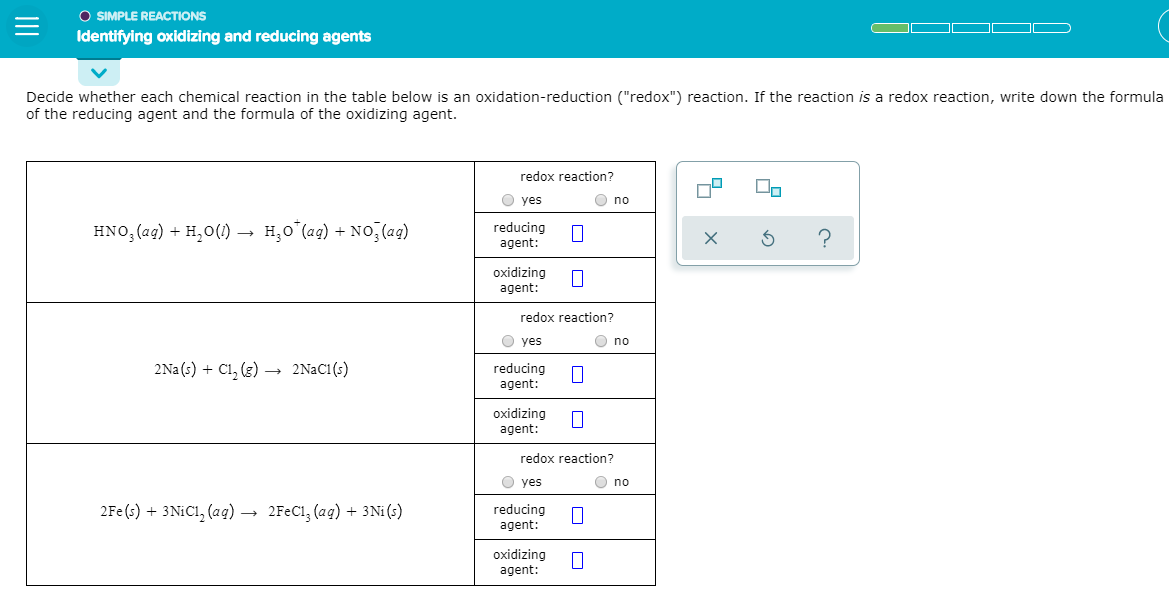
Task: Select "yes" for the Fe + NiCl2 reaction
Action: tap(508, 481)
